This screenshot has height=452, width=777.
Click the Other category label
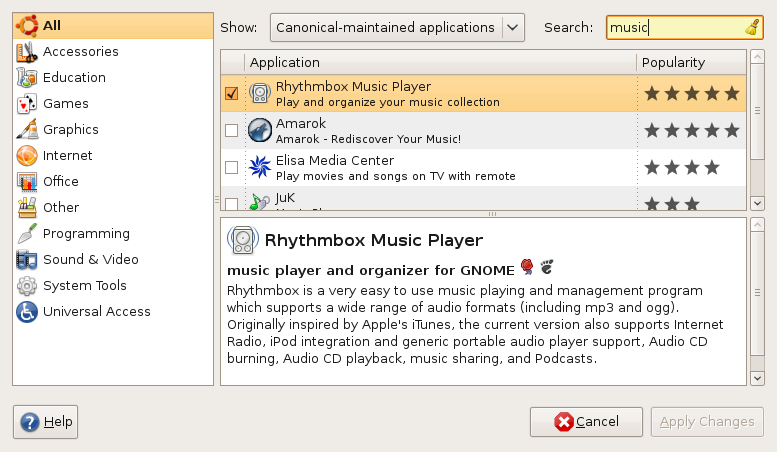pyautogui.click(x=61, y=208)
